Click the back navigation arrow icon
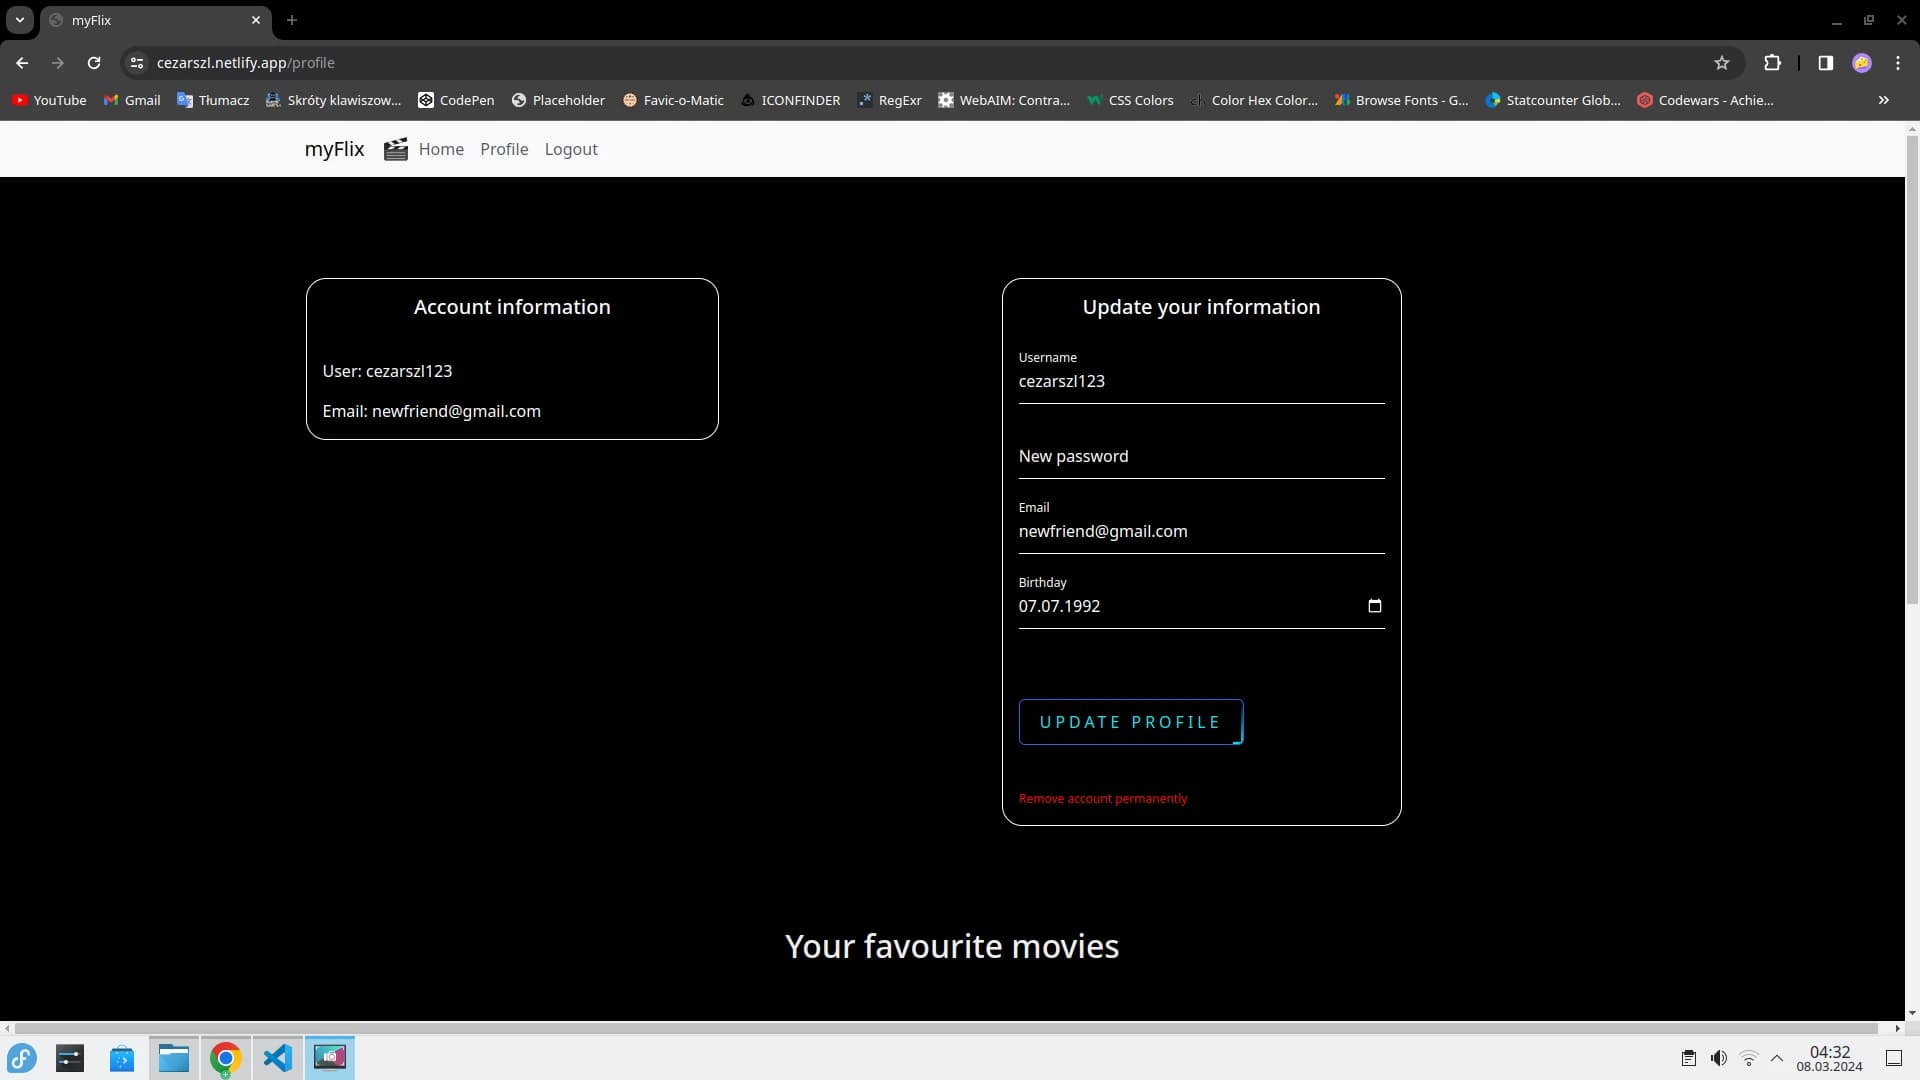The image size is (1920, 1080). click(21, 62)
